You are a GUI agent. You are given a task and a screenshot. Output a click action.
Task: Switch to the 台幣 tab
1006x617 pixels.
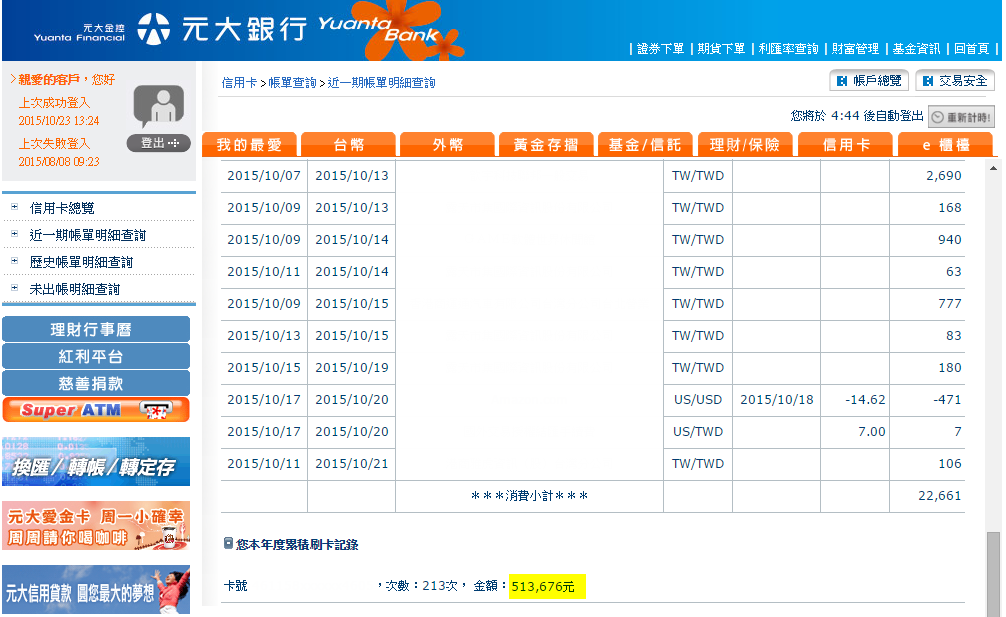[x=348, y=145]
